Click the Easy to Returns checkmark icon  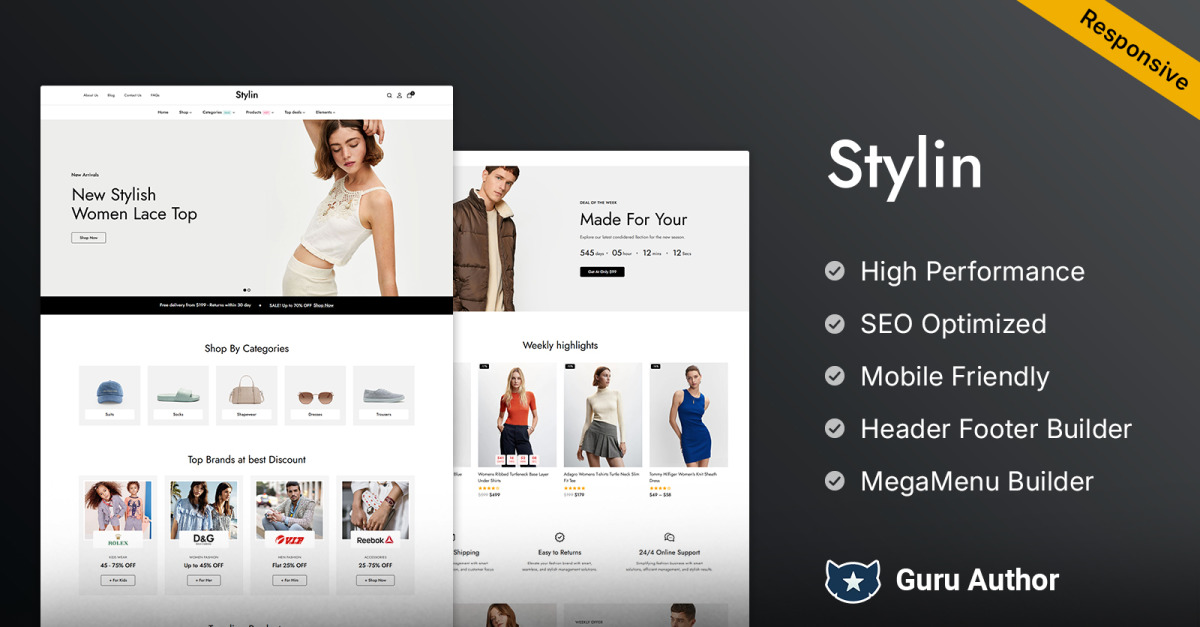pyautogui.click(x=560, y=537)
